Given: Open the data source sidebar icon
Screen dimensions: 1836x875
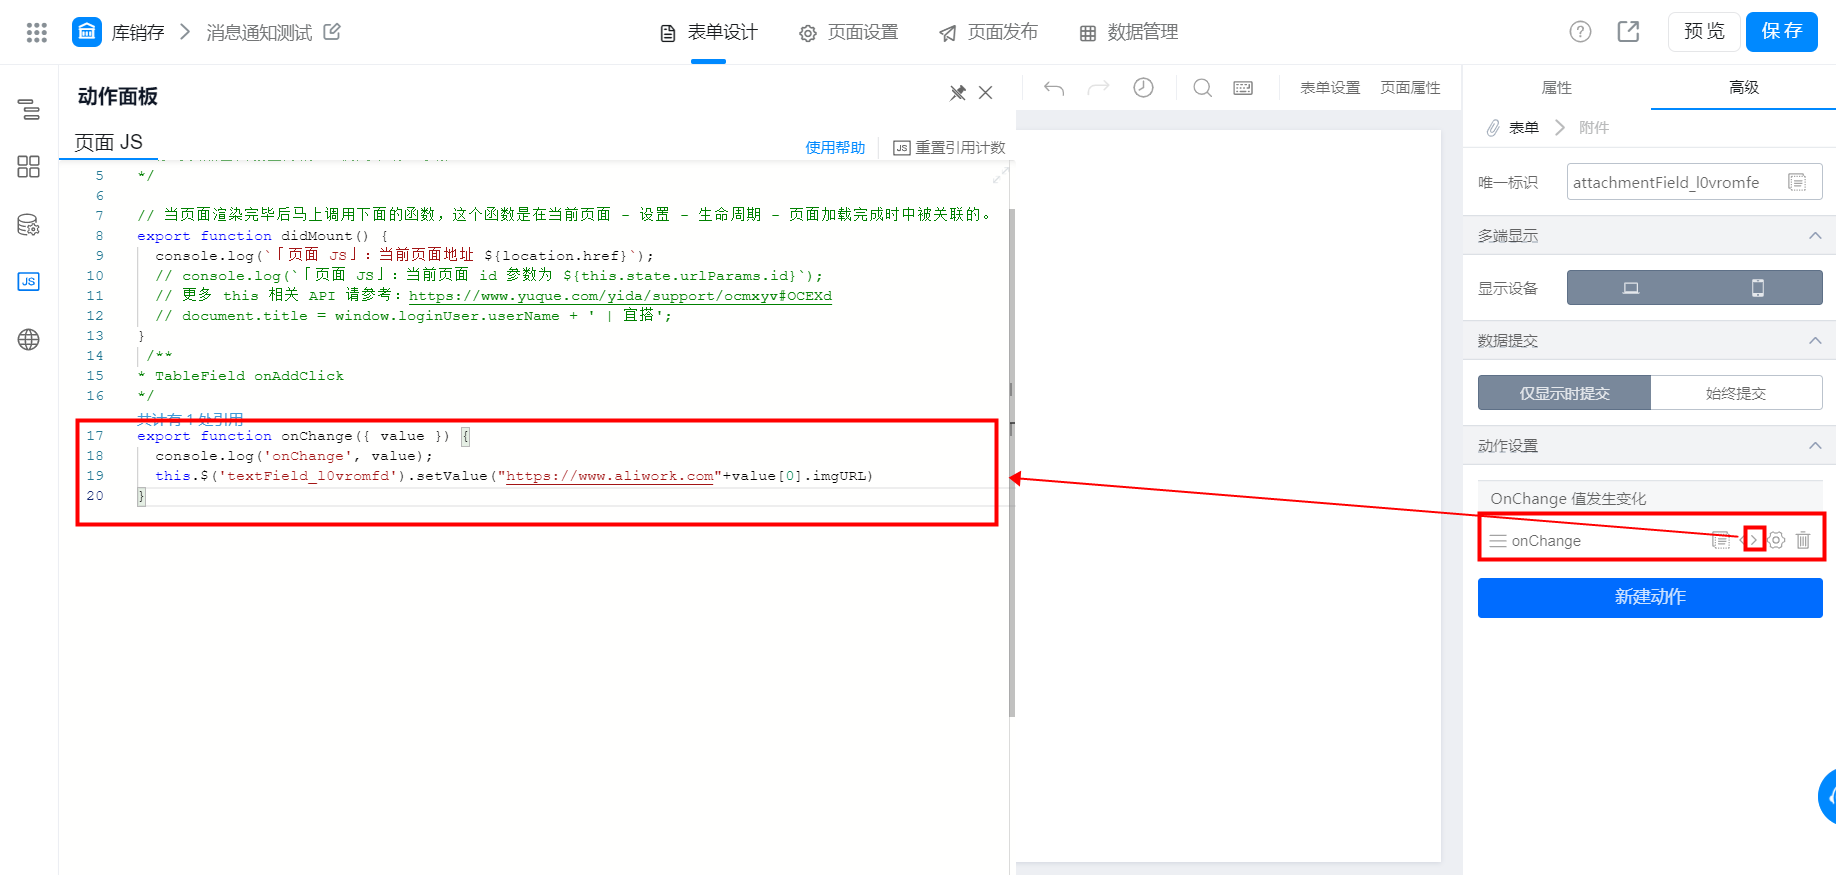Looking at the screenshot, I should (x=29, y=225).
